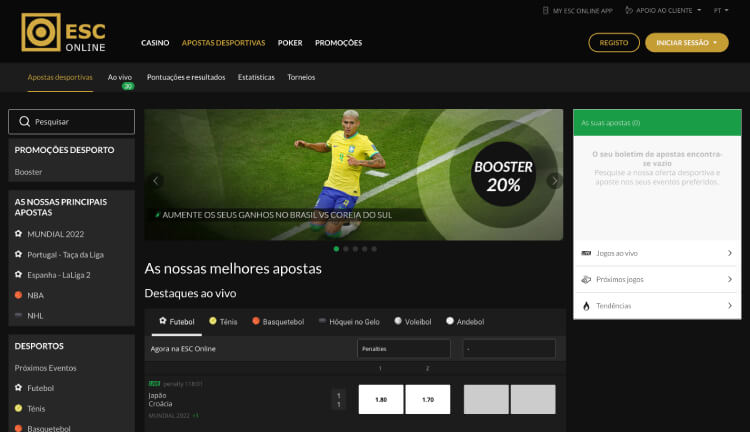
Task: Click the Próximos jogos icon
Action: (586, 279)
